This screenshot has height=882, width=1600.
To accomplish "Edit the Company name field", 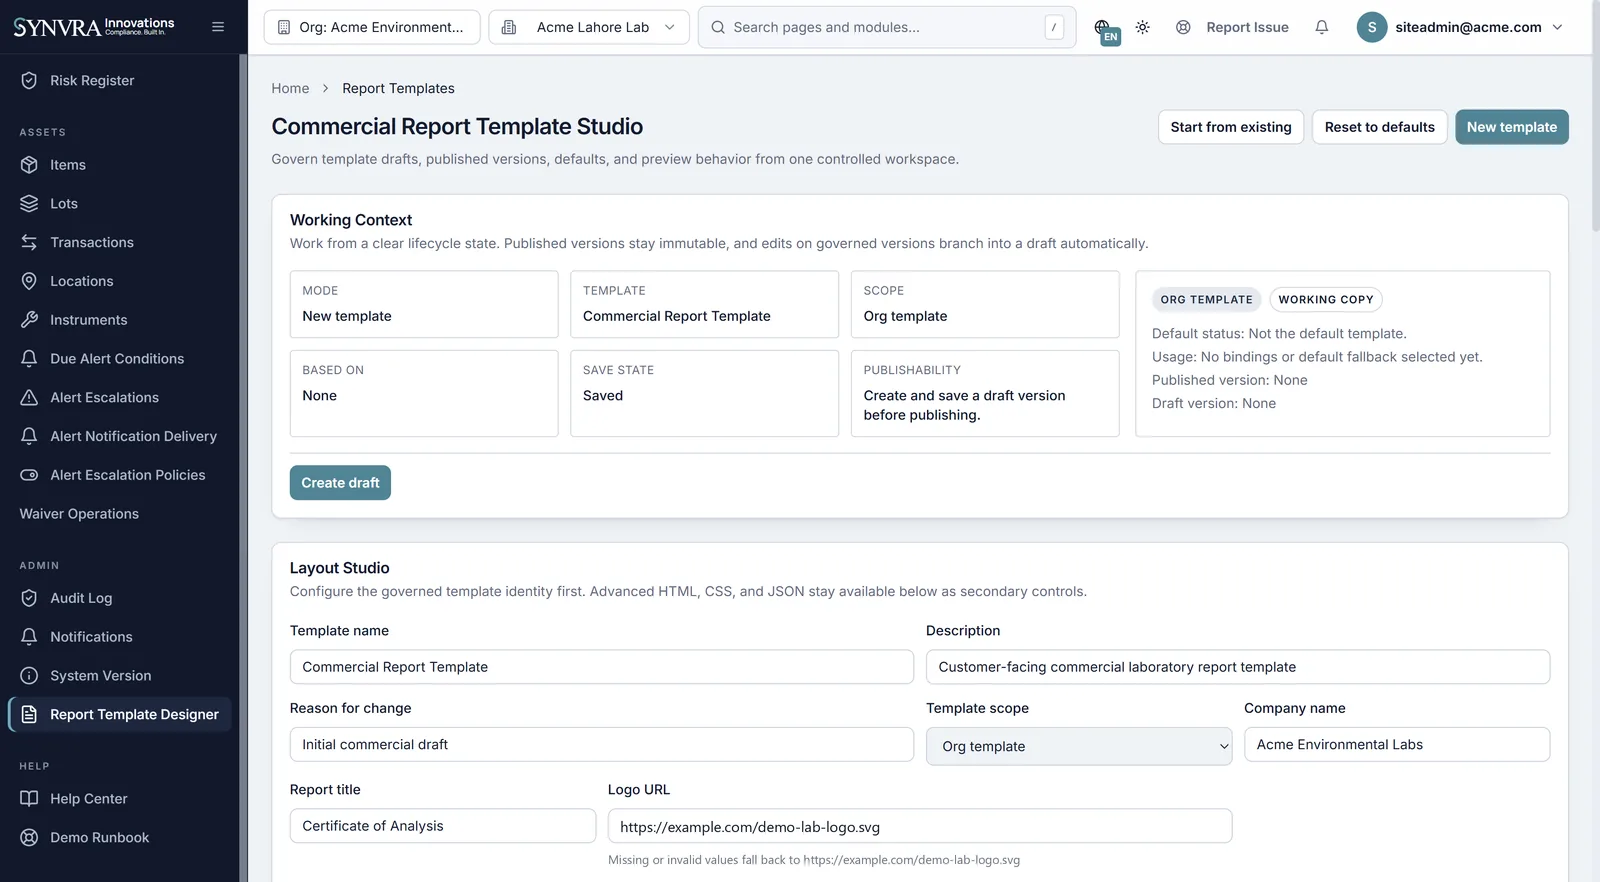I will (x=1397, y=744).
